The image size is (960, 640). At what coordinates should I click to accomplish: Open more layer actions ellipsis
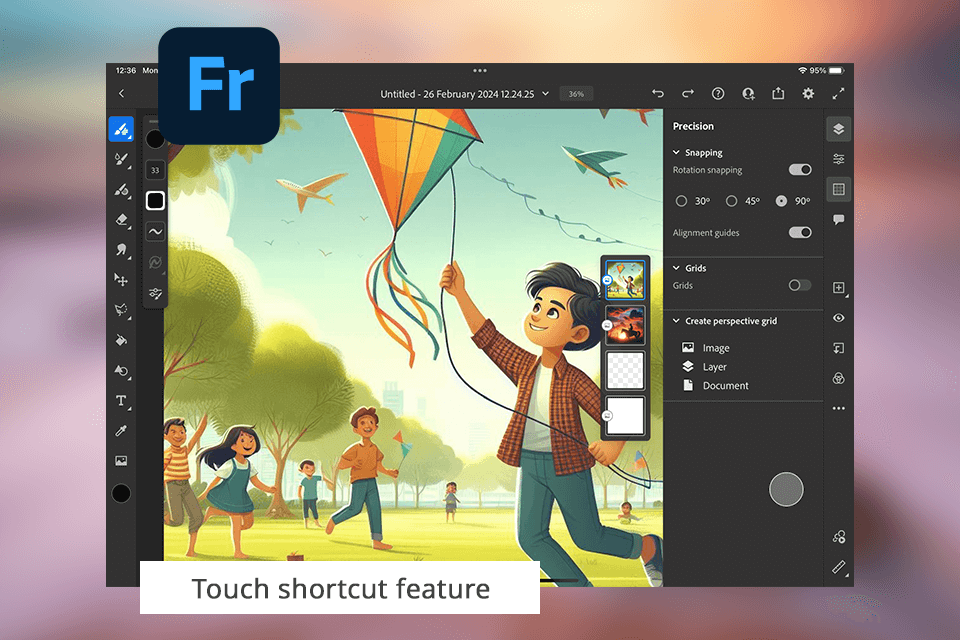[x=839, y=408]
